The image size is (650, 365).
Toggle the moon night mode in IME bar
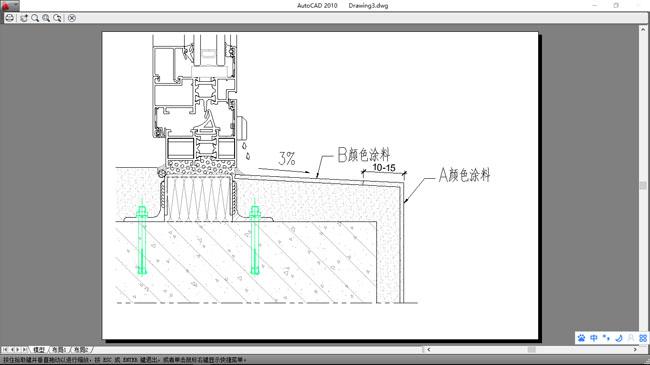pos(618,338)
